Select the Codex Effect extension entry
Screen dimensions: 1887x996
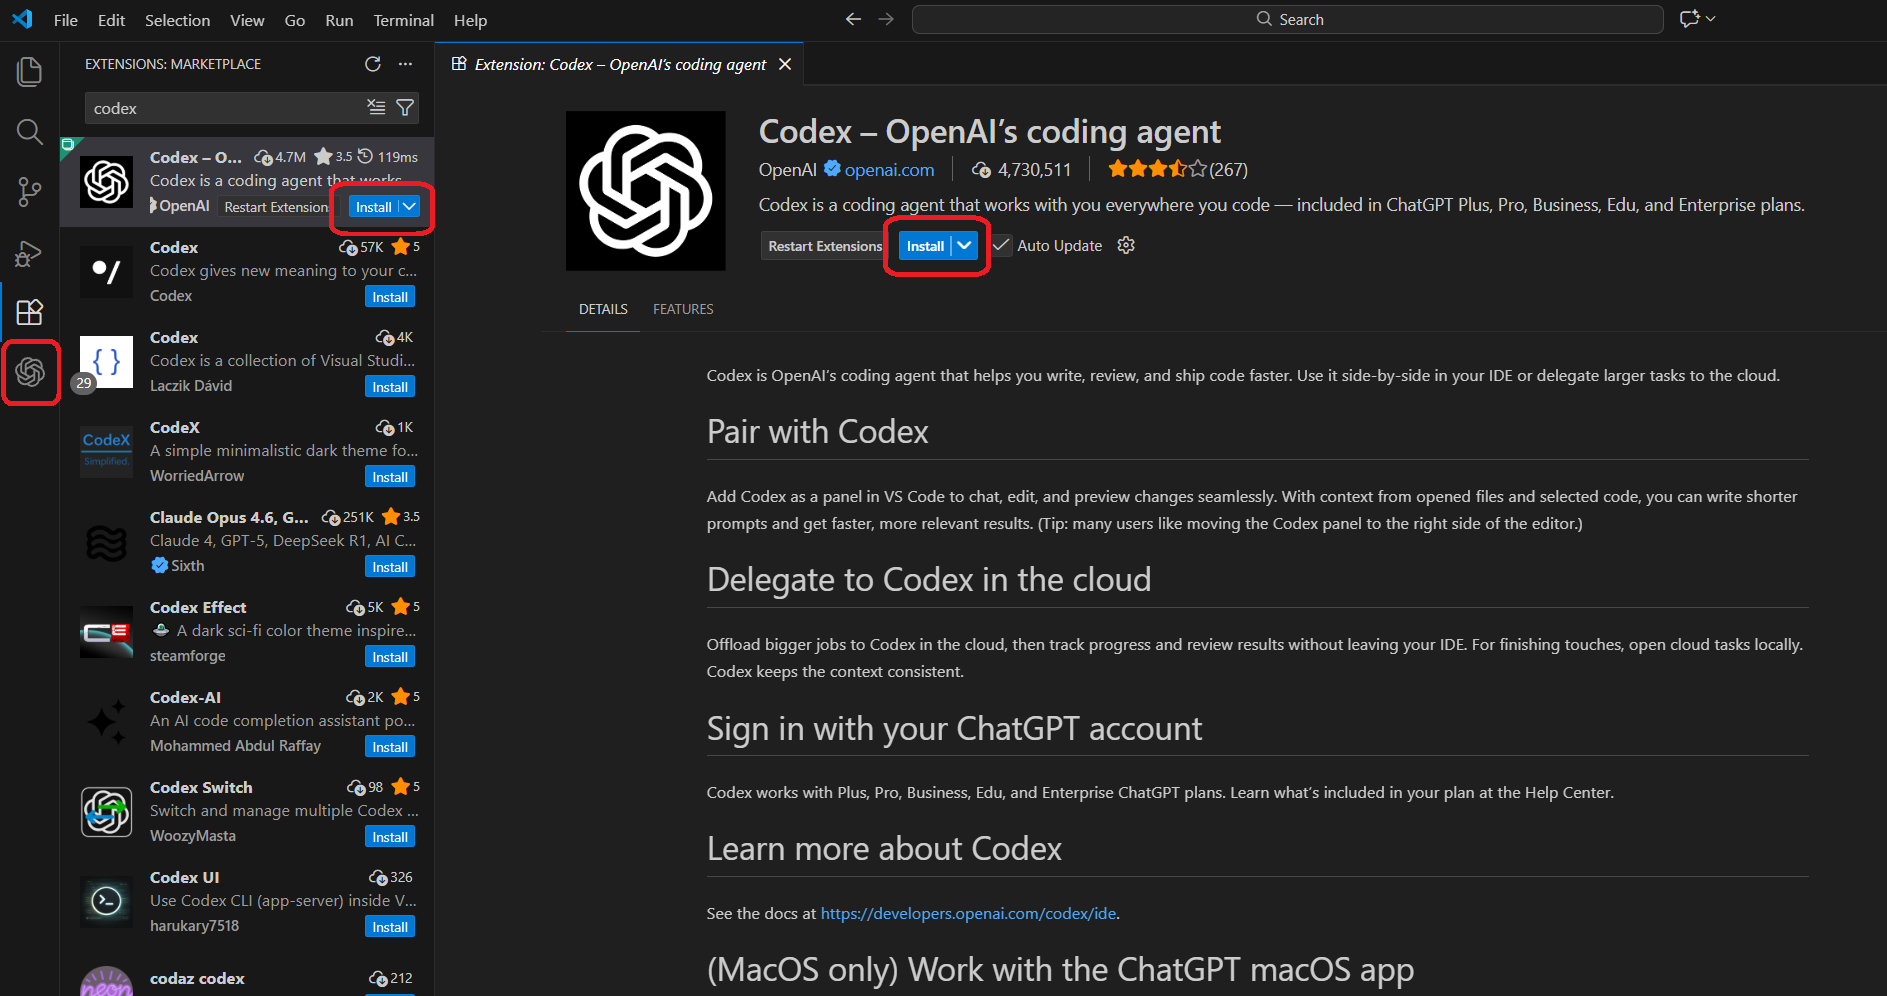point(247,632)
